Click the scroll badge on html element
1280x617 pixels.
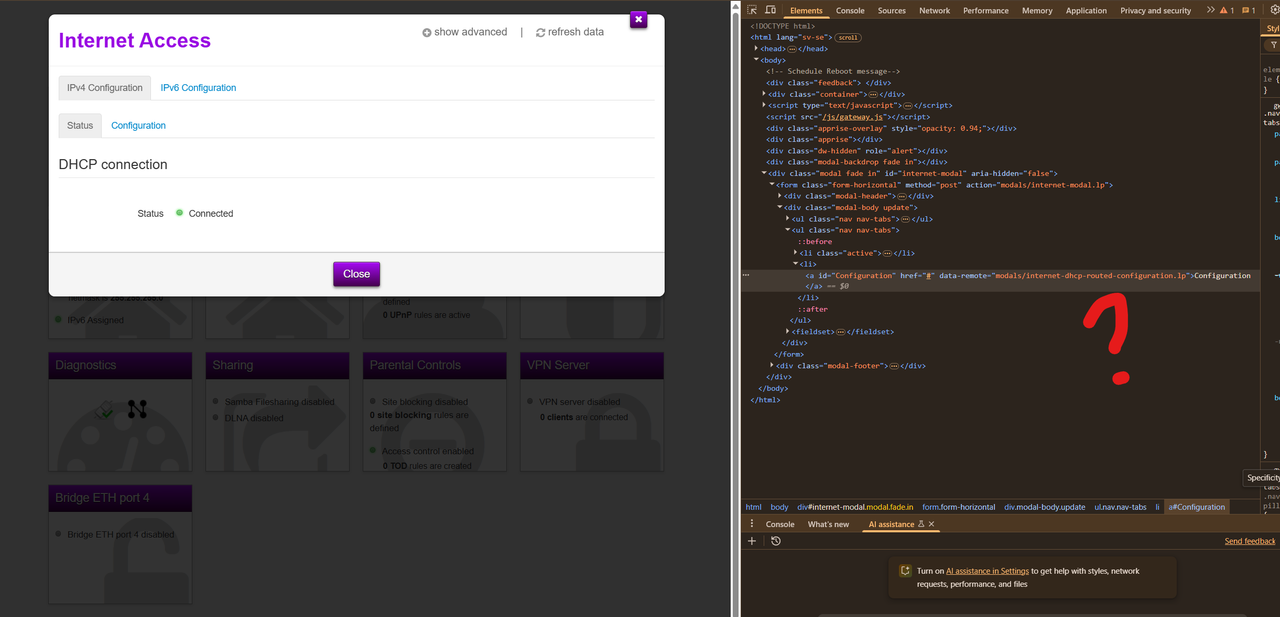(x=848, y=37)
